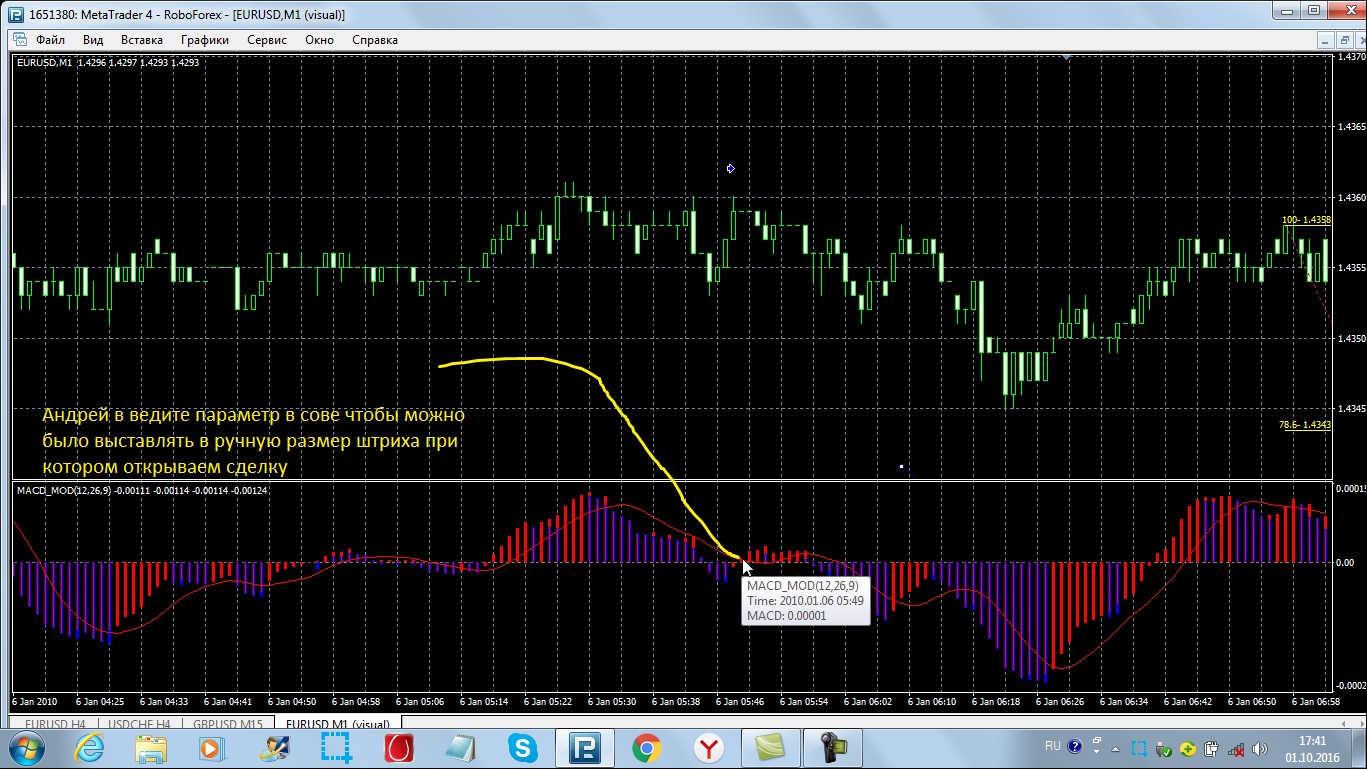Switch to the EURUSD,H4 chart tab
This screenshot has height=769, width=1367.
click(x=55, y=723)
